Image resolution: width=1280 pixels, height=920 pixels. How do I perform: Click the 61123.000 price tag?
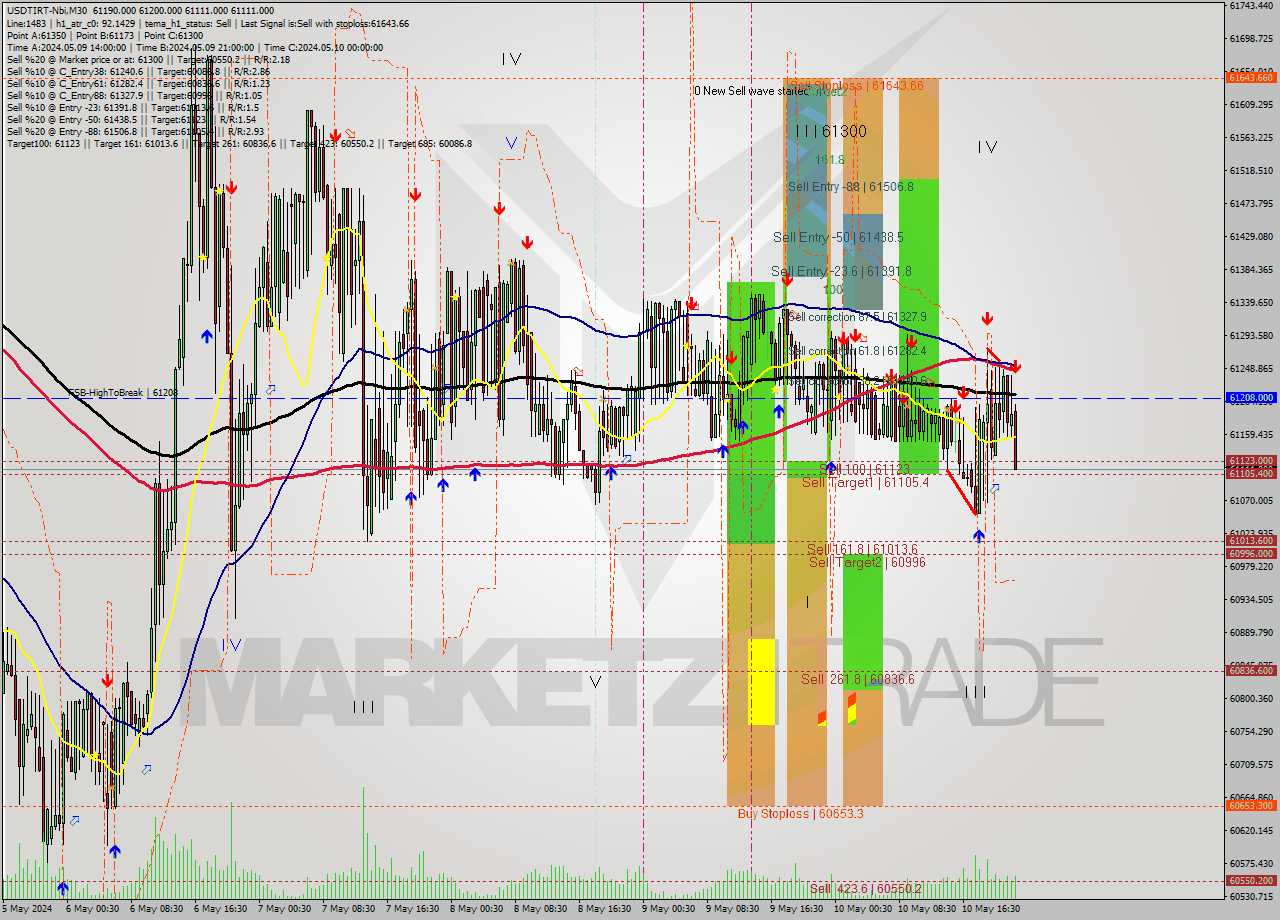1250,460
